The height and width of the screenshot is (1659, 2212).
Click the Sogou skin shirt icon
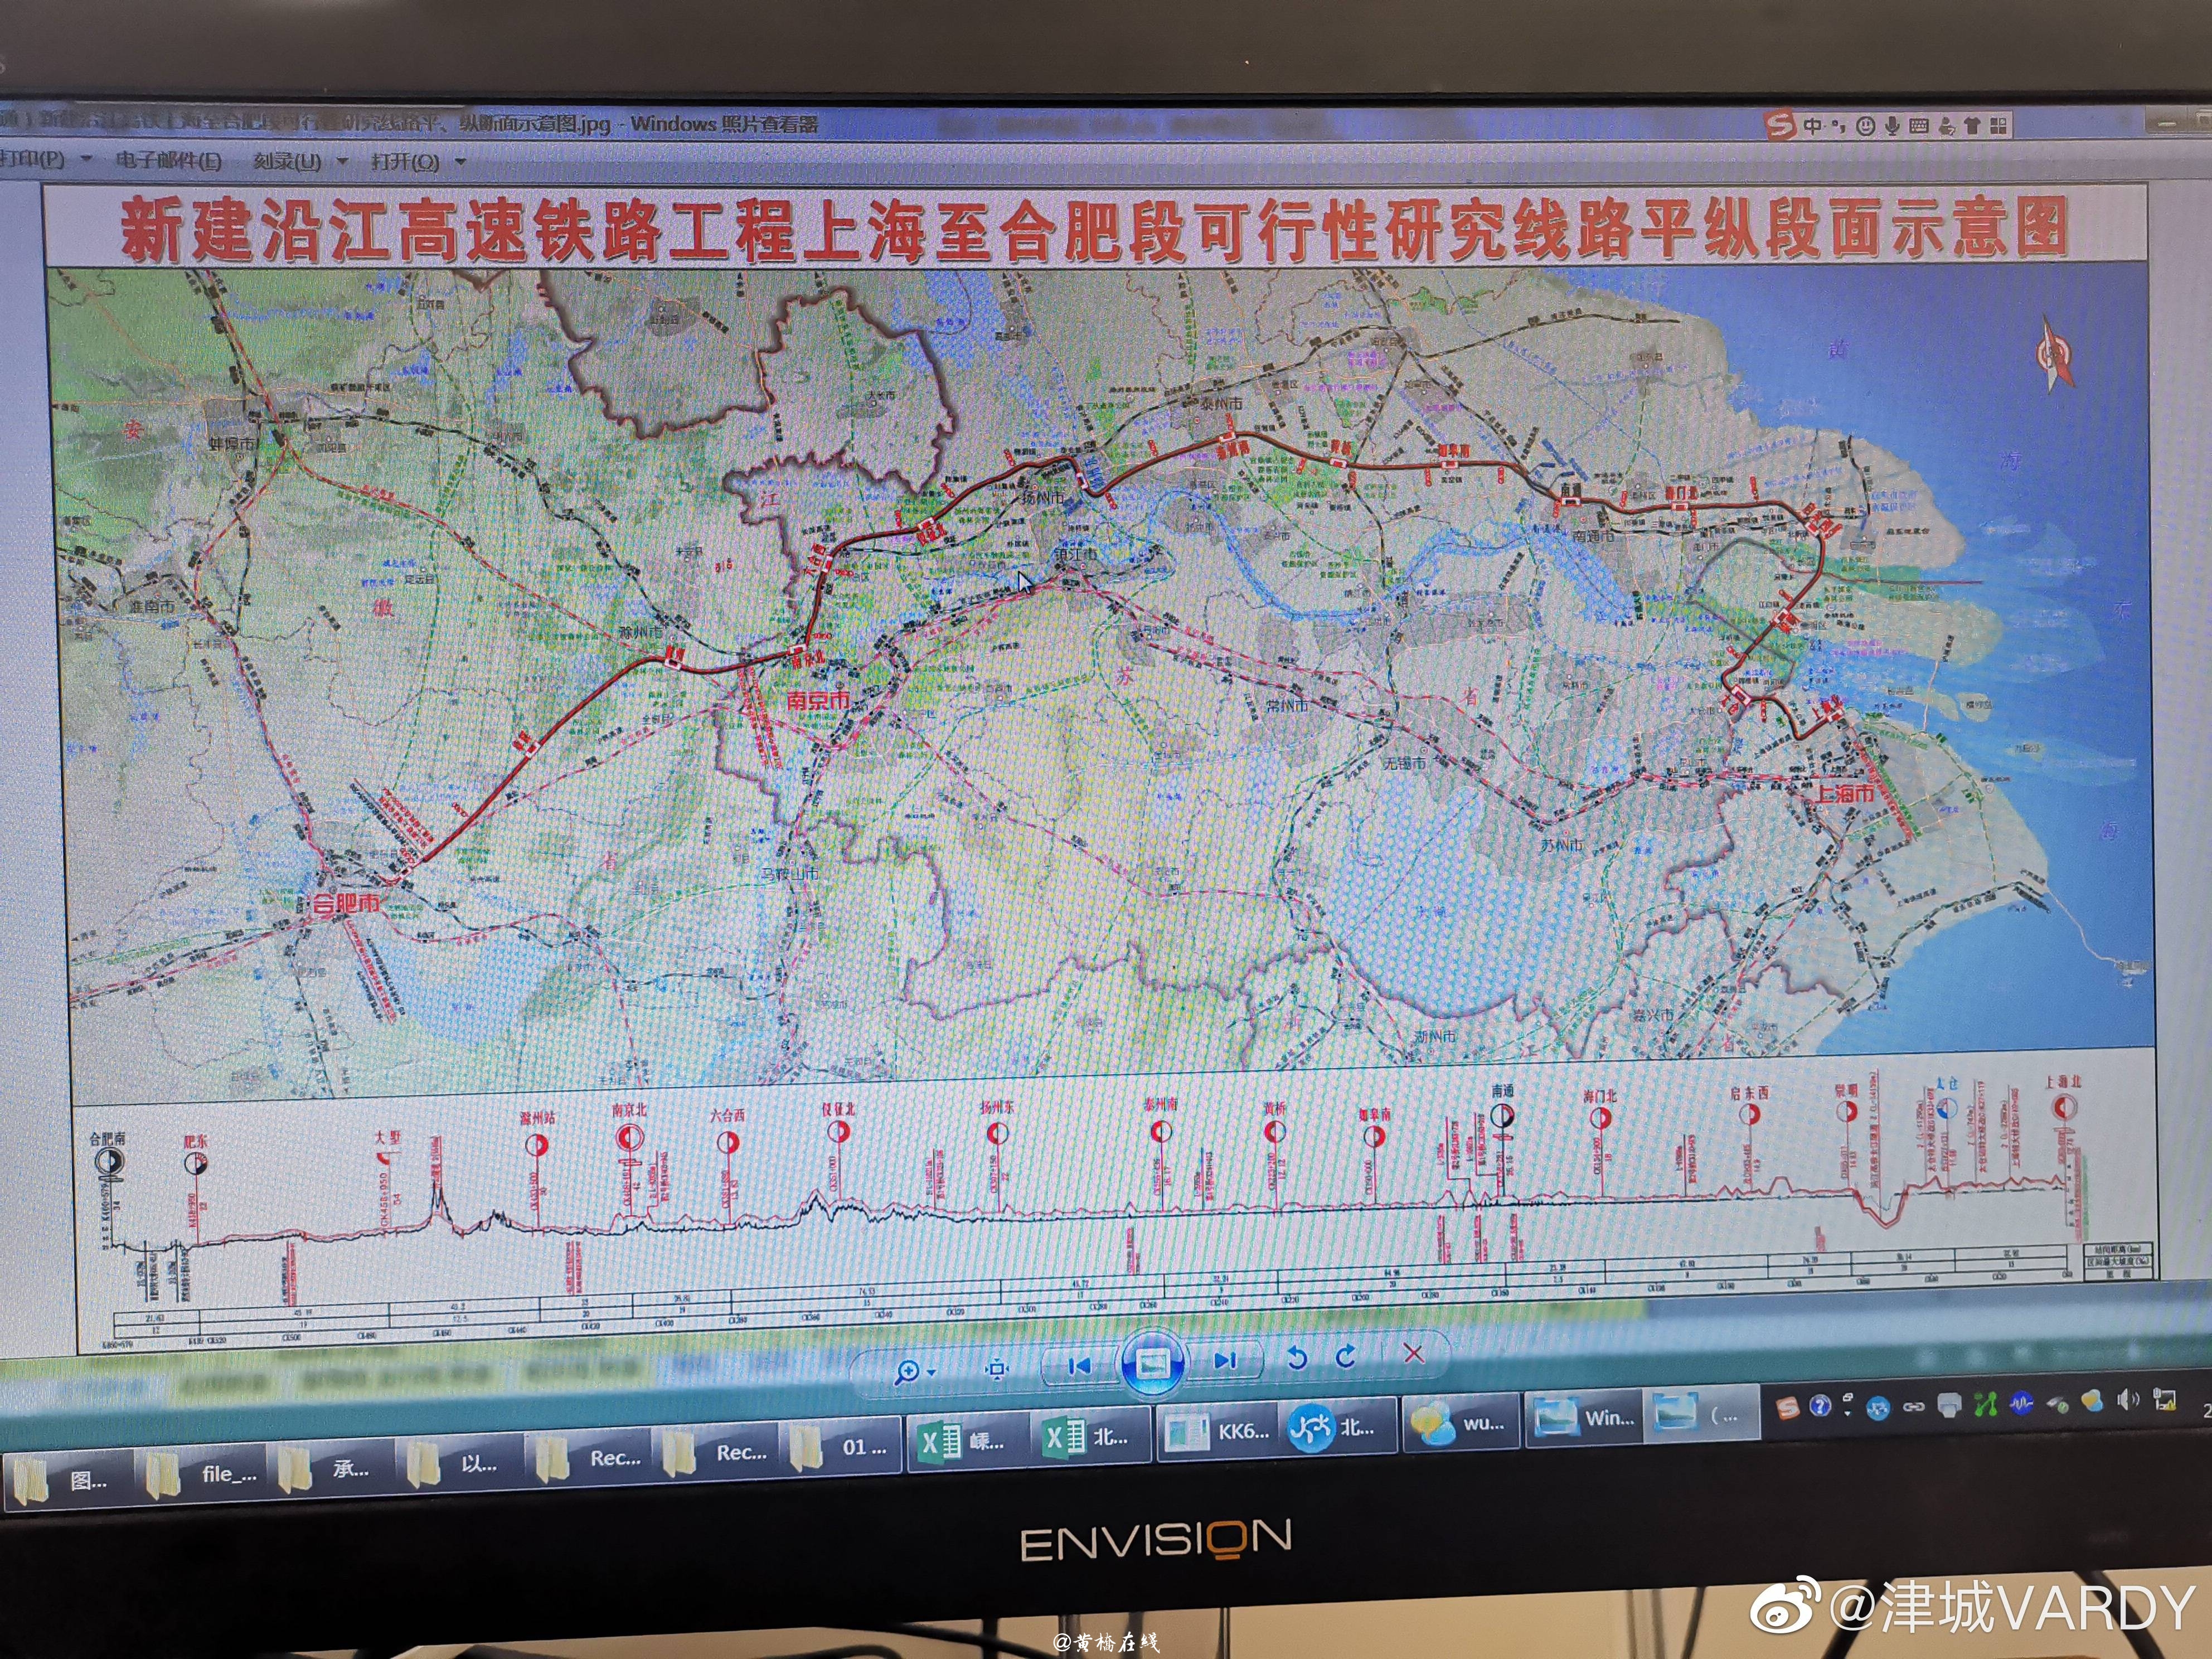click(1972, 125)
